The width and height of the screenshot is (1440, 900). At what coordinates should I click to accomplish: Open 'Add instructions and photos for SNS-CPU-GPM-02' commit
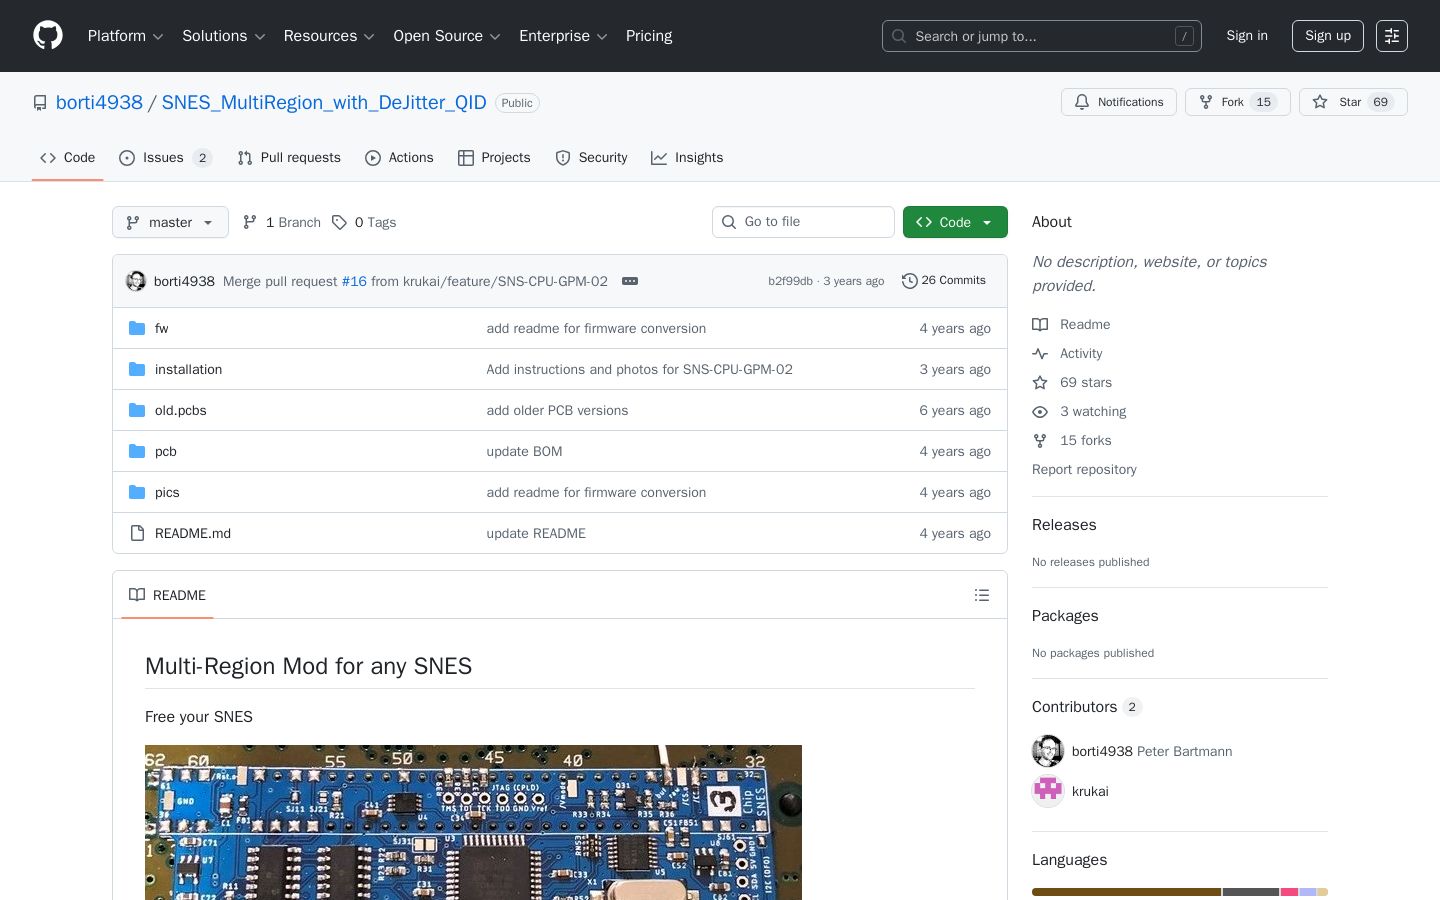(x=639, y=369)
